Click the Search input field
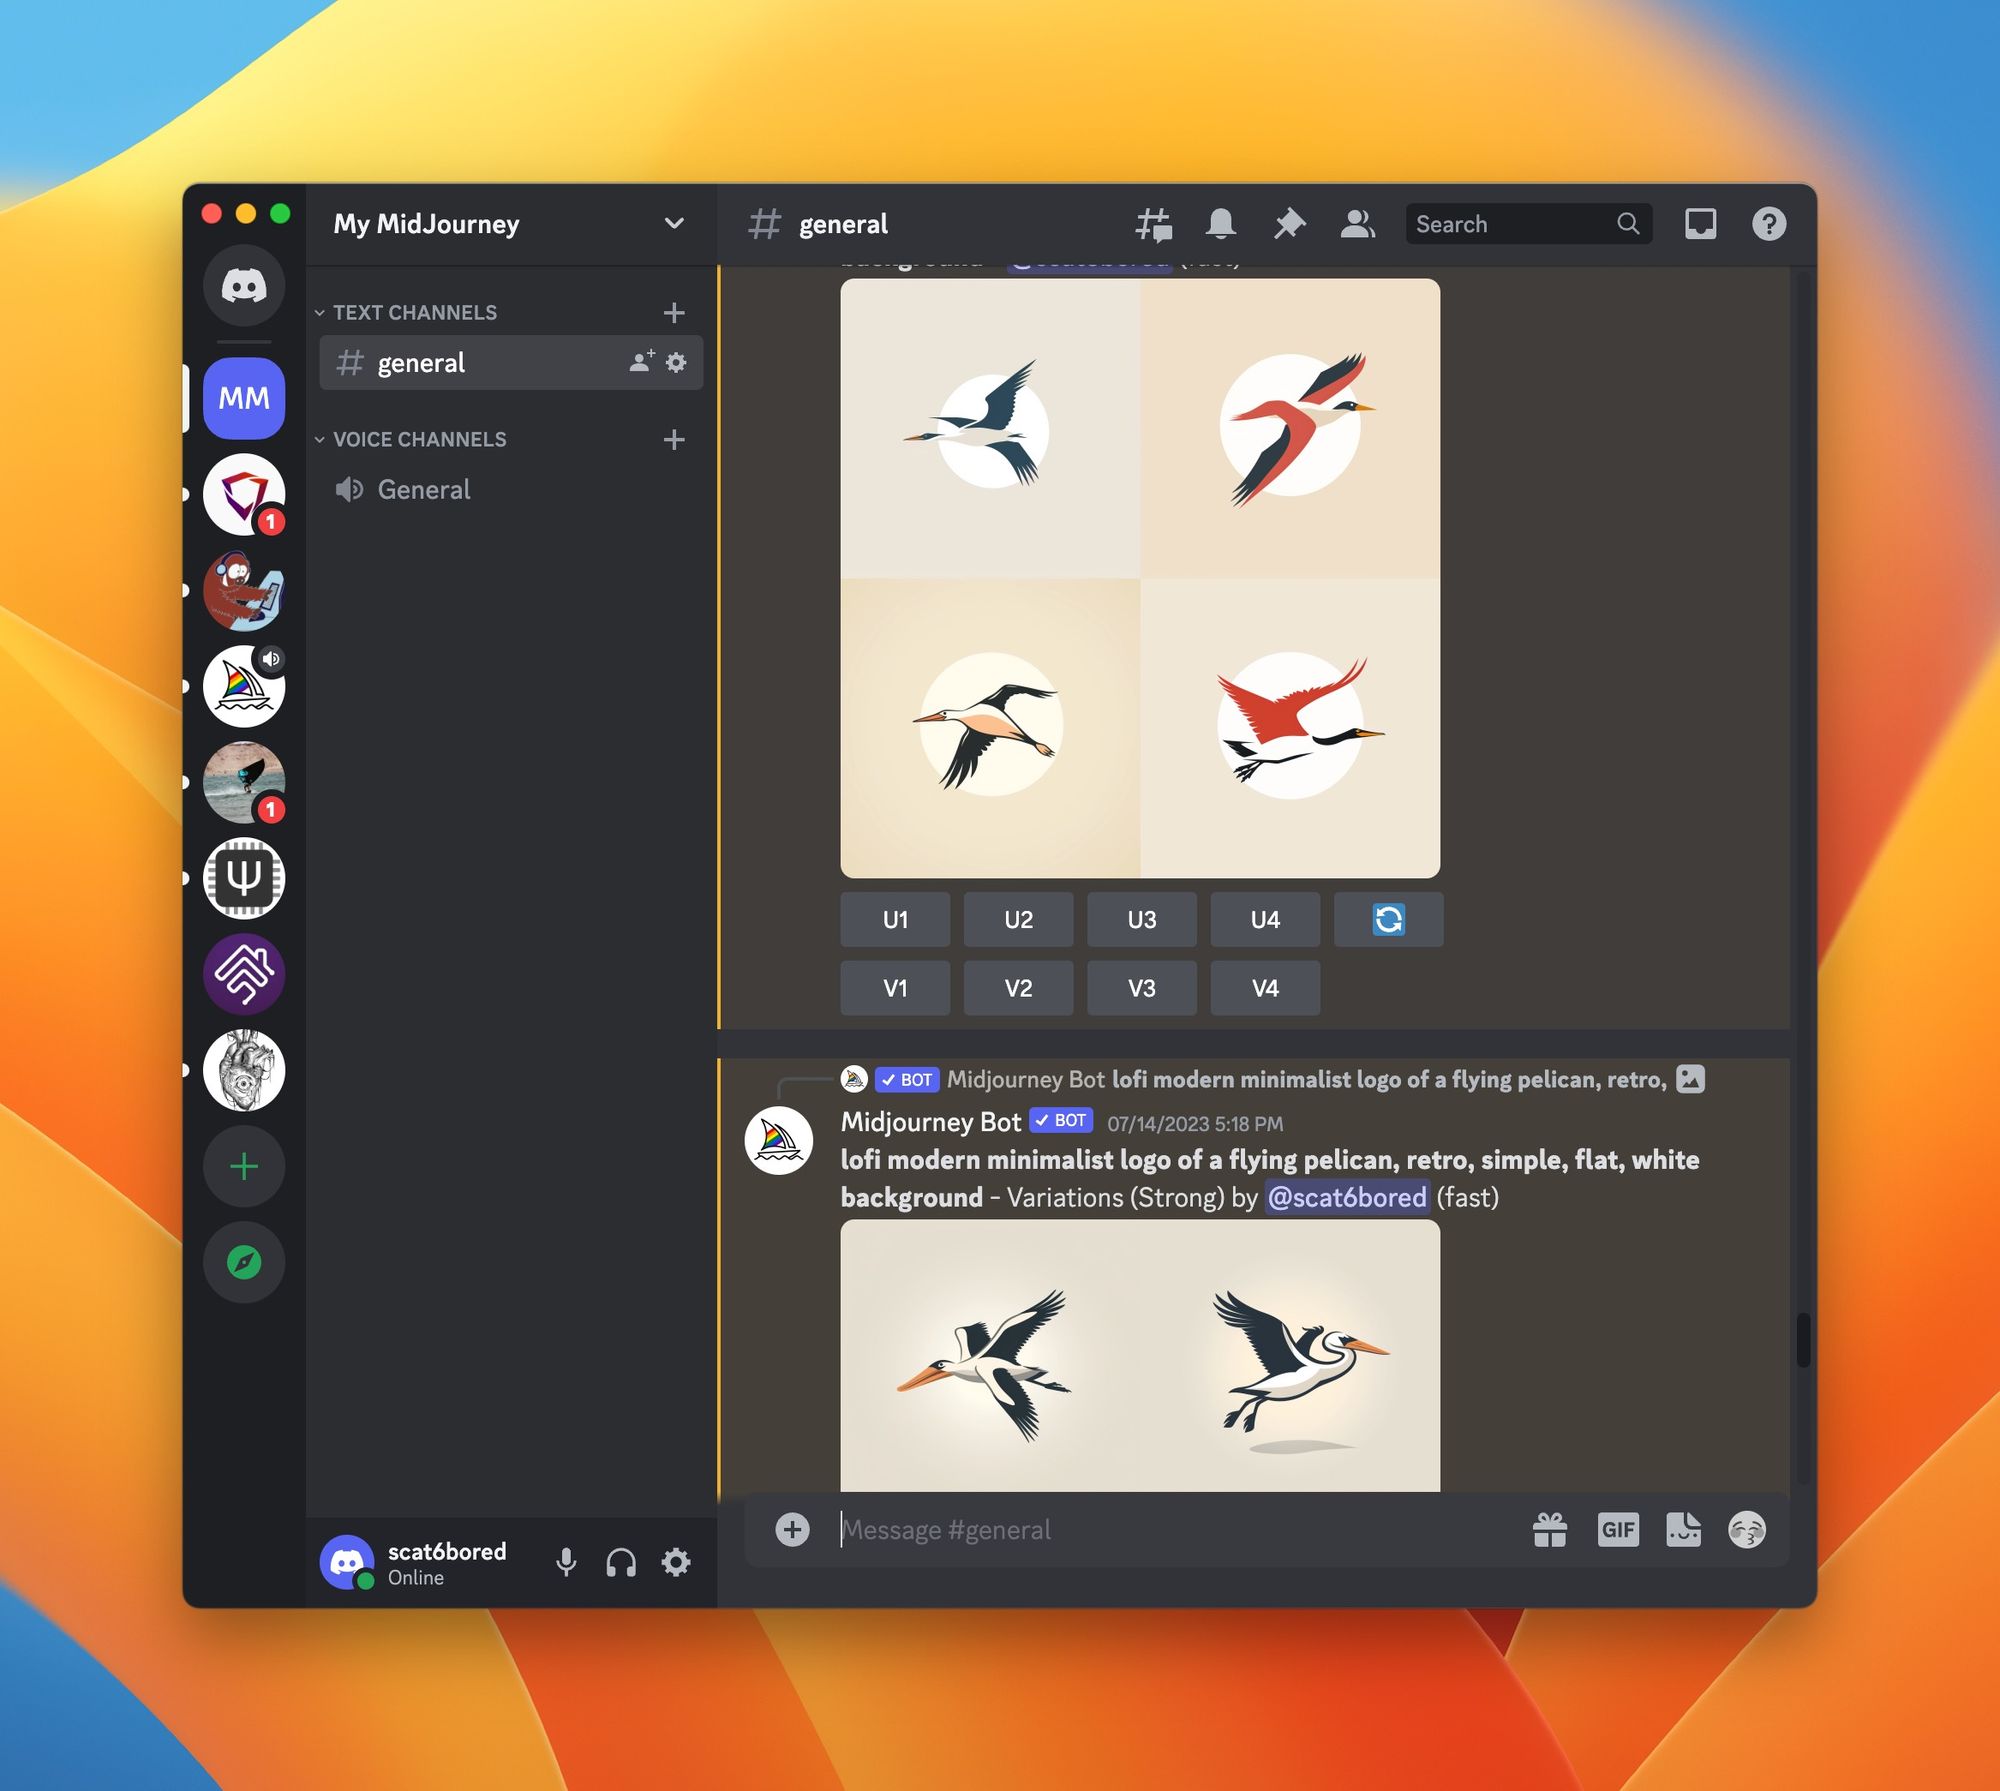 pyautogui.click(x=1528, y=224)
